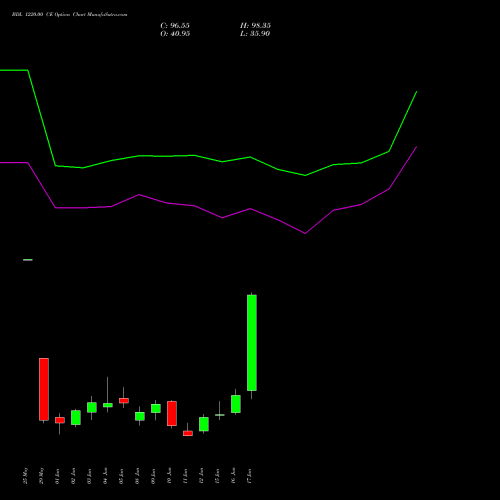Screen dimensions: 500x500
Task: Select the tall green candle for 17 Jun
Action: point(252,343)
